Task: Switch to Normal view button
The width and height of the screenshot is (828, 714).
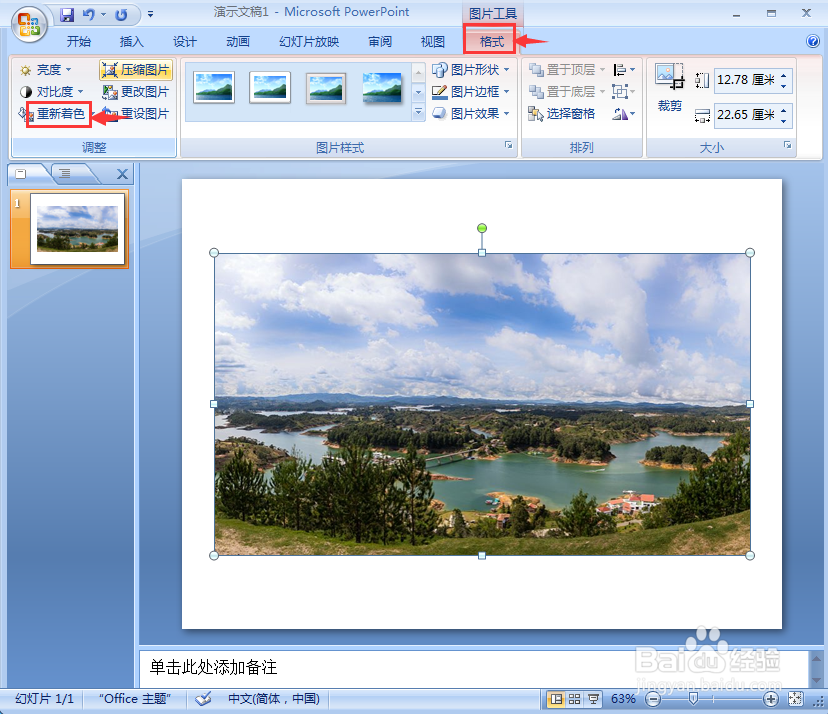Action: (556, 699)
